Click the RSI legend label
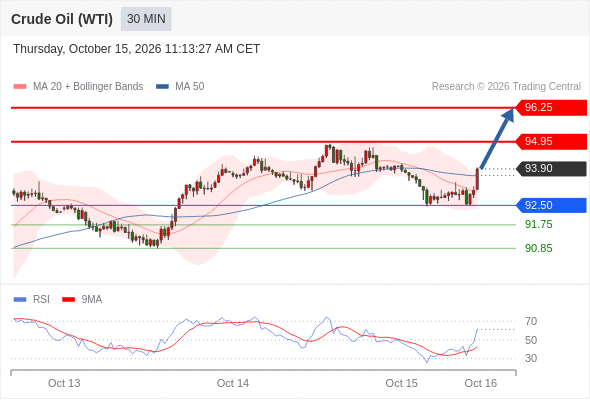Viewport: 590px width, 400px height. pos(41,300)
